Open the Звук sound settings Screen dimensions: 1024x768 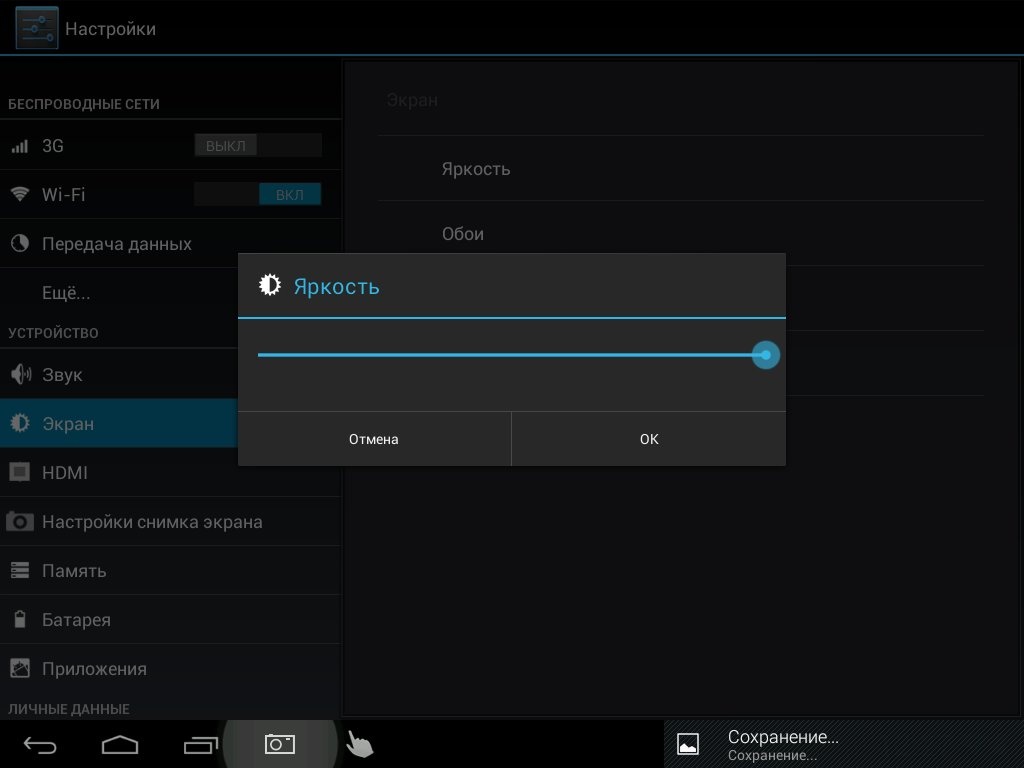[x=62, y=375]
